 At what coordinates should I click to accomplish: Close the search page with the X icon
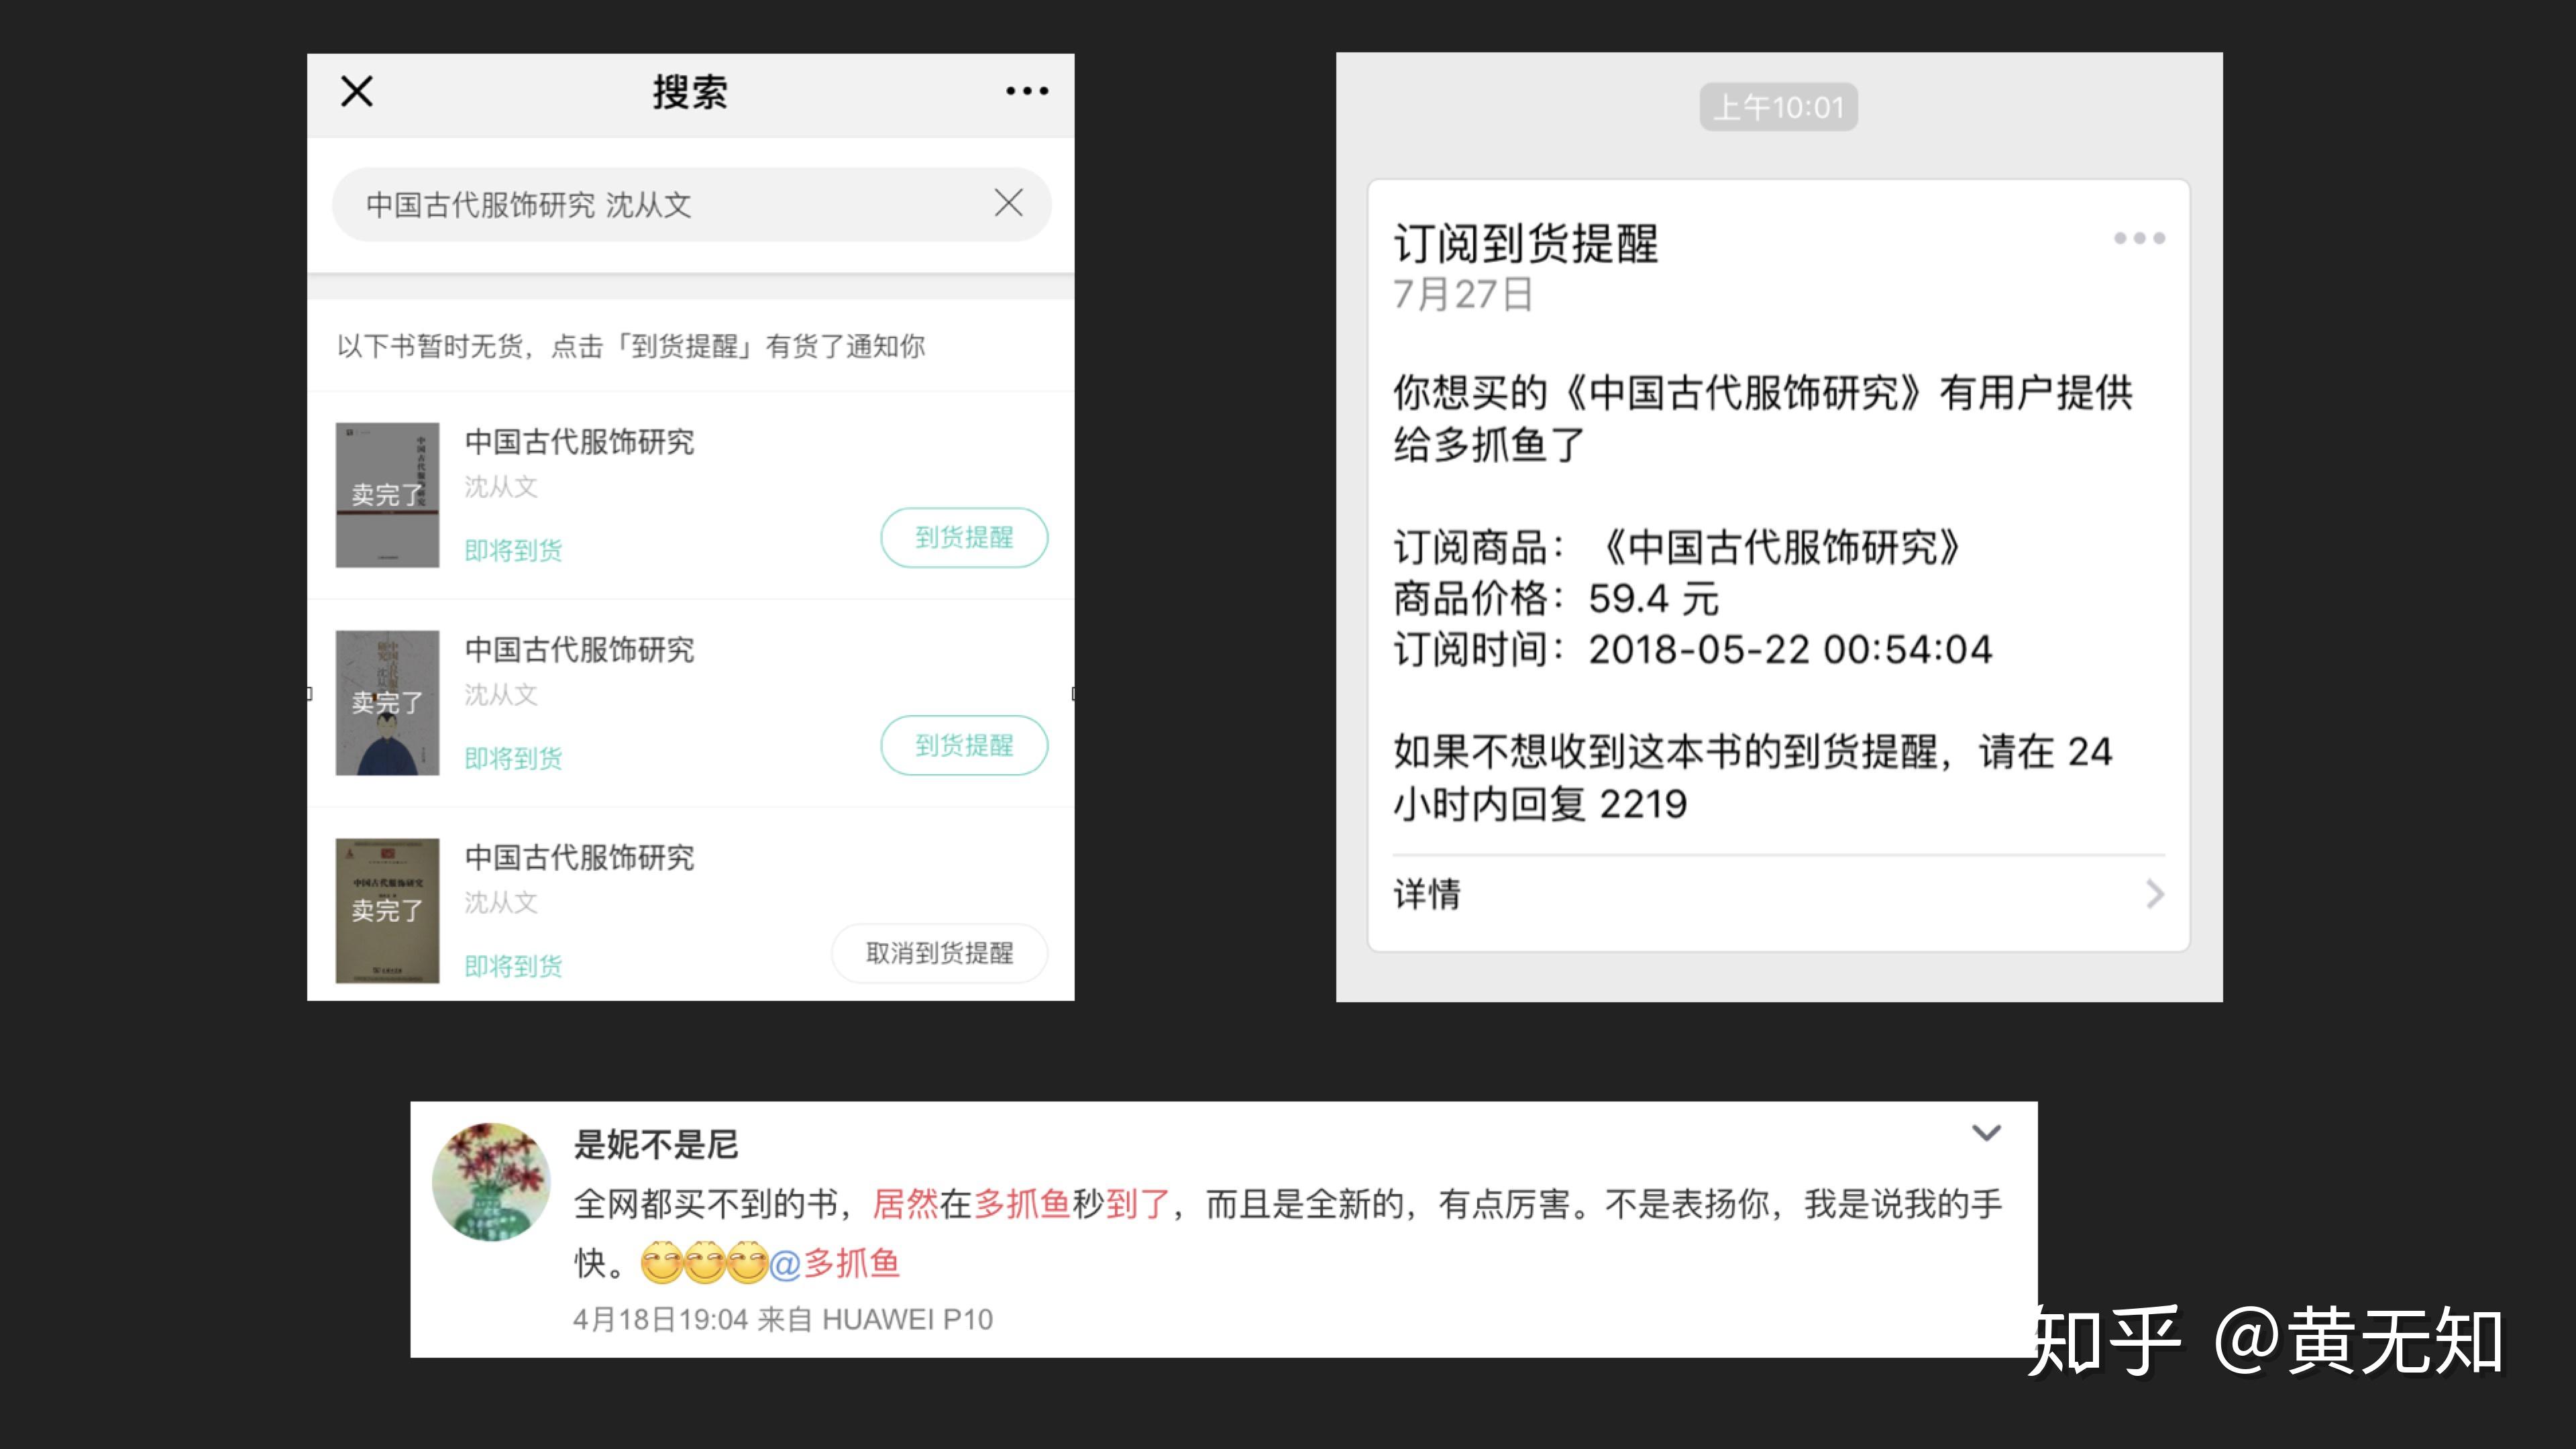pyautogui.click(x=357, y=91)
